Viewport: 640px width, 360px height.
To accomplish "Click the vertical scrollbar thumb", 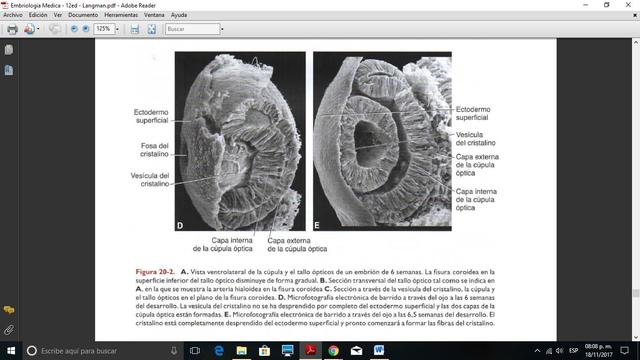I will pyautogui.click(x=636, y=293).
